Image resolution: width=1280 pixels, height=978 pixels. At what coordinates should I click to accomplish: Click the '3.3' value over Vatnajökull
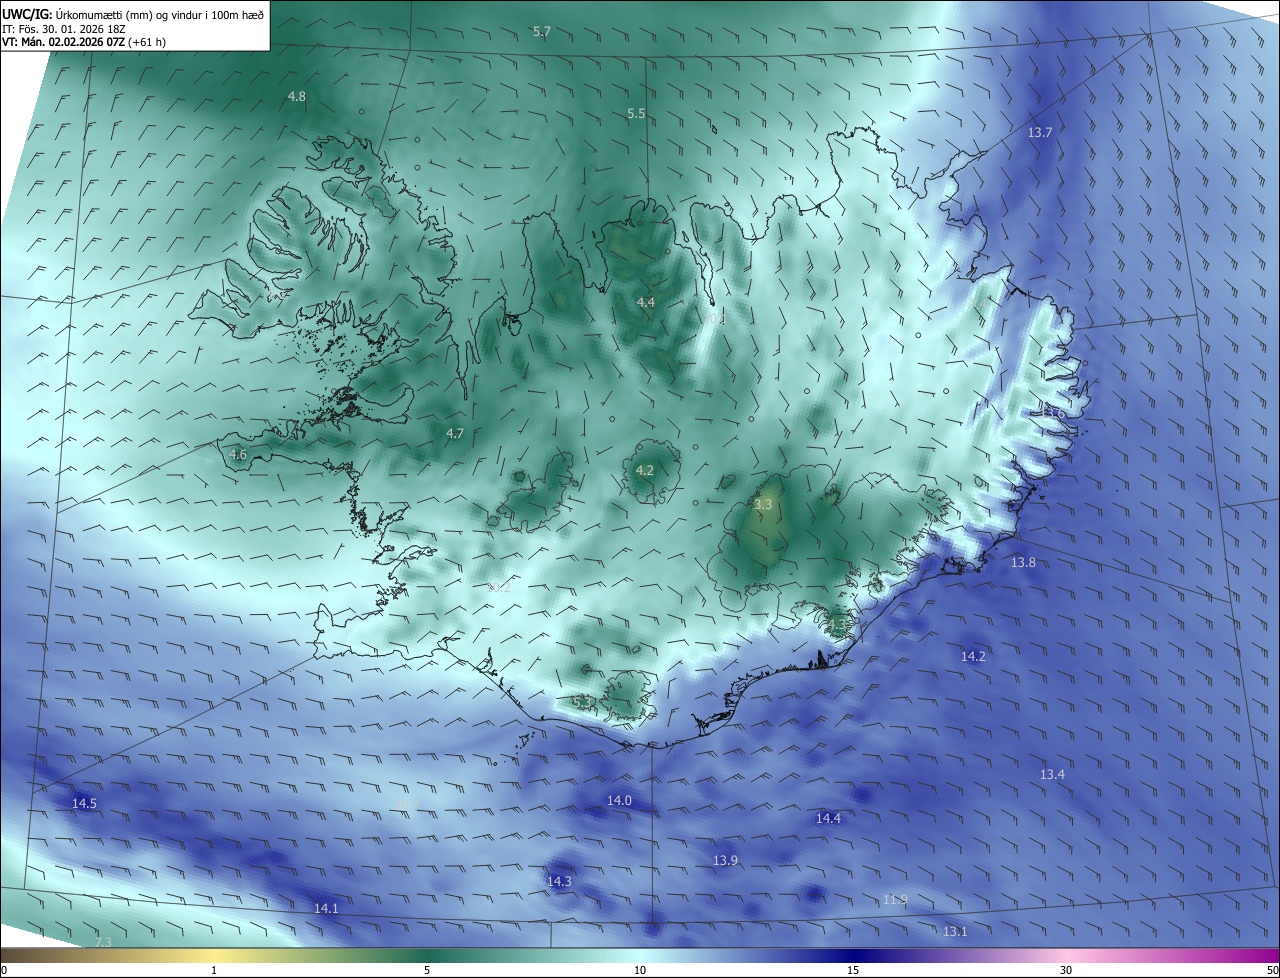pyautogui.click(x=764, y=505)
